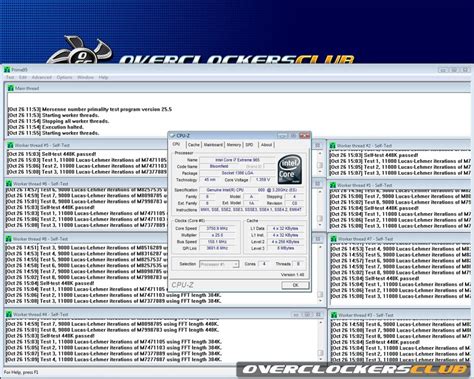474x379 pixels.
Task: Click 'Mersenne number primality test program' log line
Action: pyautogui.click(x=90, y=109)
